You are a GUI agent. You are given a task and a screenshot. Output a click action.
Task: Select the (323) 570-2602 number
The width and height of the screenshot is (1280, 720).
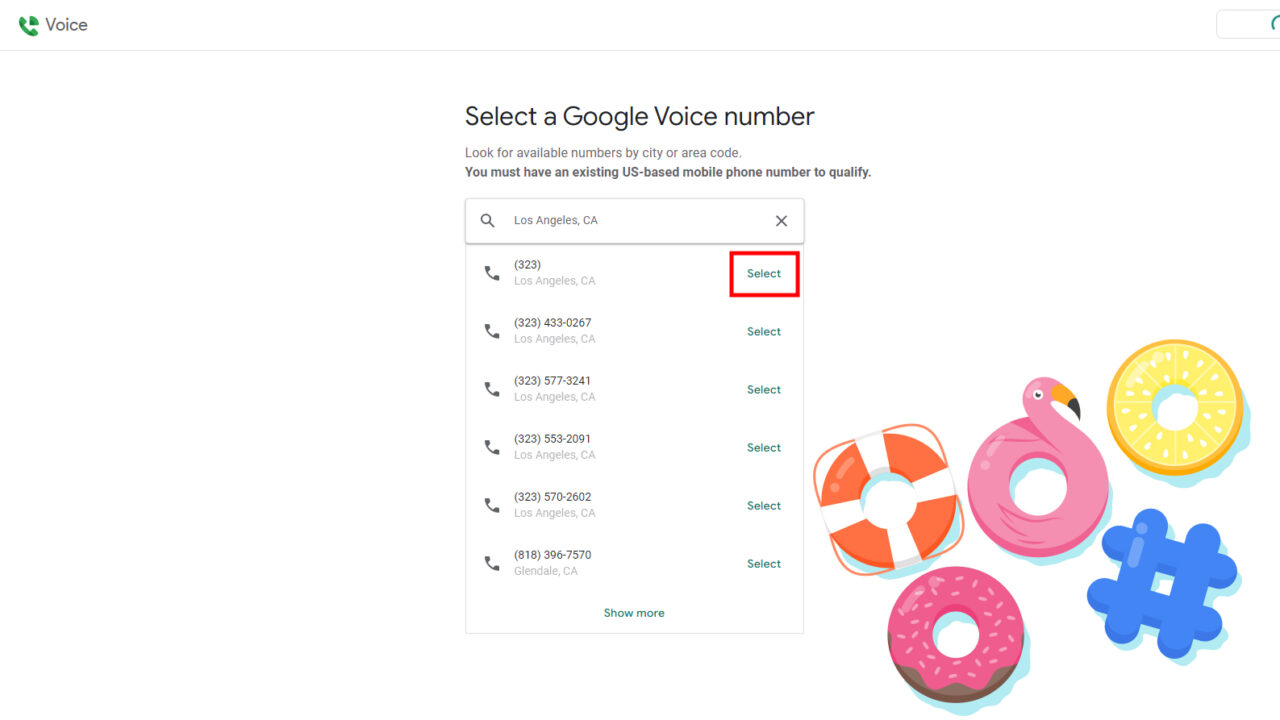763,505
